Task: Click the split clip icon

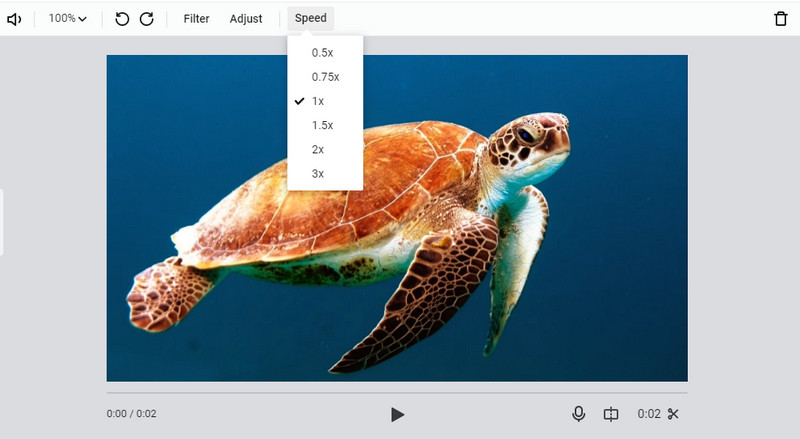Action: pos(611,414)
